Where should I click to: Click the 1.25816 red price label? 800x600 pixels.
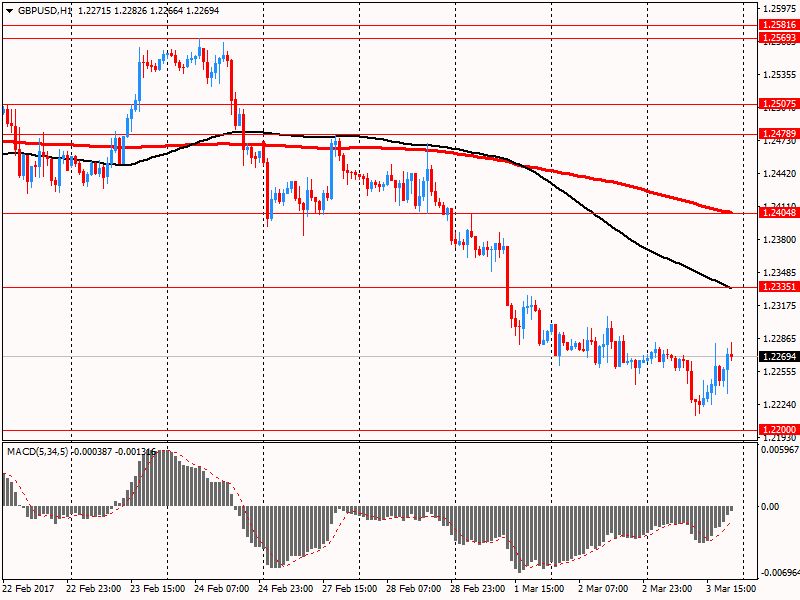779,24
